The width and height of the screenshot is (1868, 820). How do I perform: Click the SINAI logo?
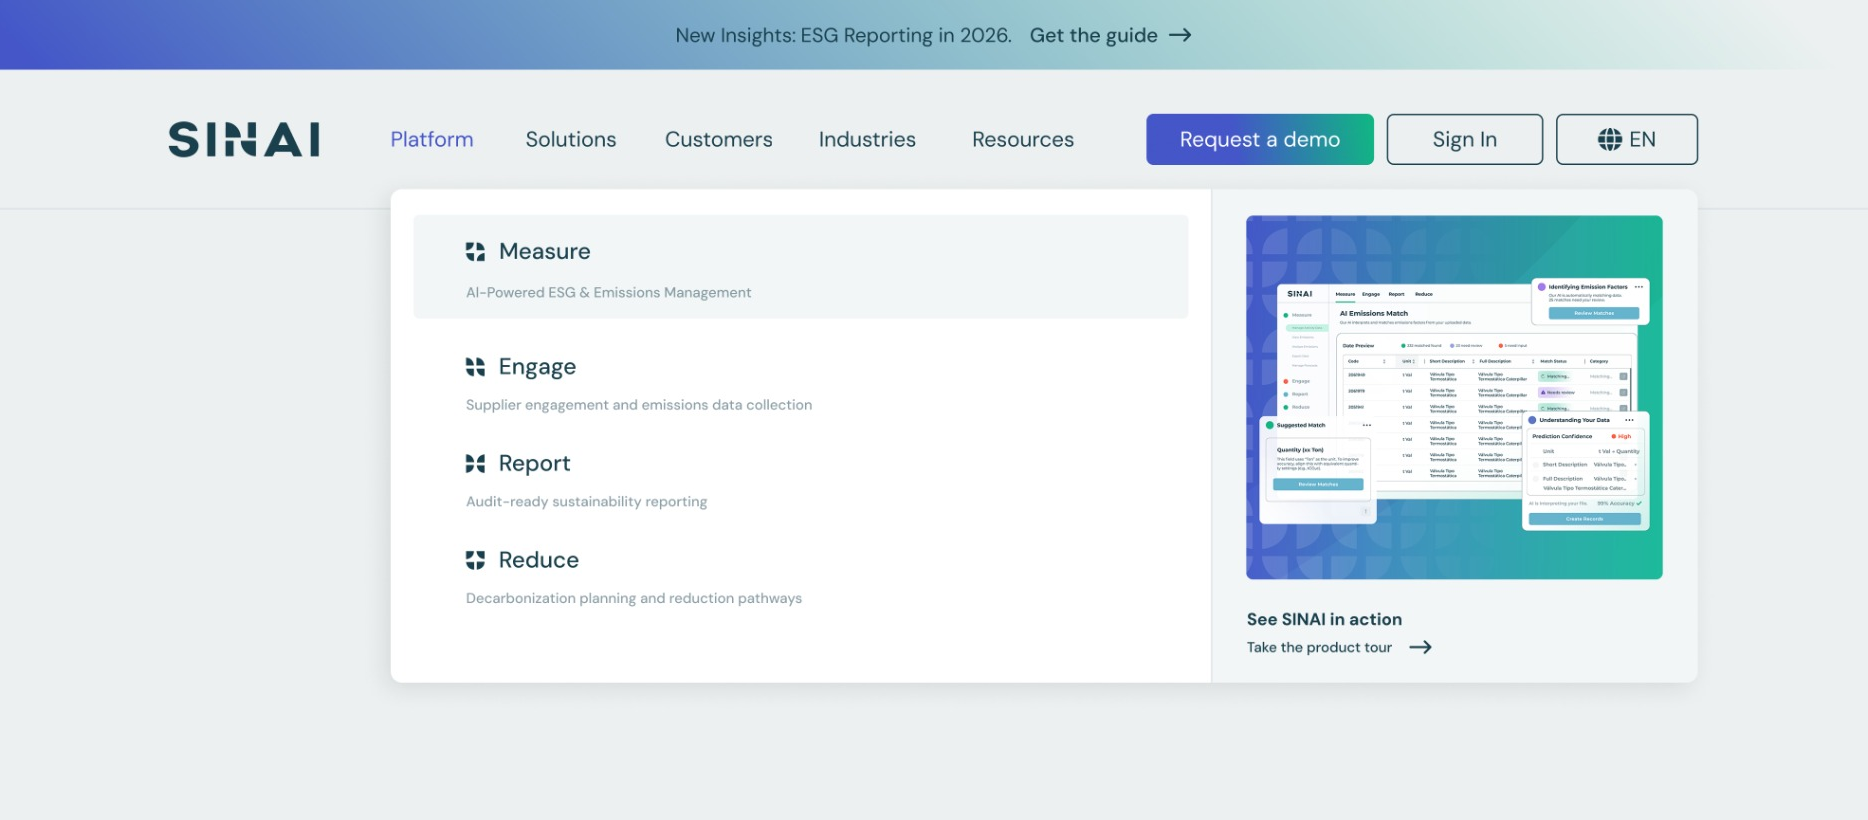click(244, 140)
